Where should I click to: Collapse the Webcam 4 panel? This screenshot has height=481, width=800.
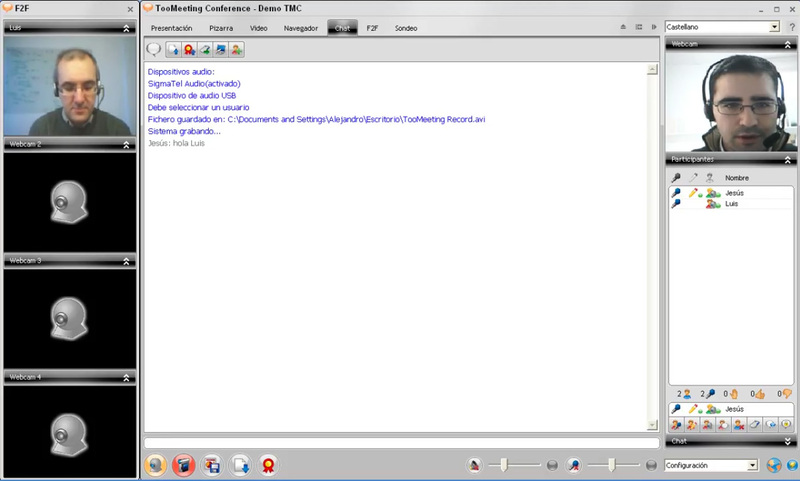(x=126, y=377)
